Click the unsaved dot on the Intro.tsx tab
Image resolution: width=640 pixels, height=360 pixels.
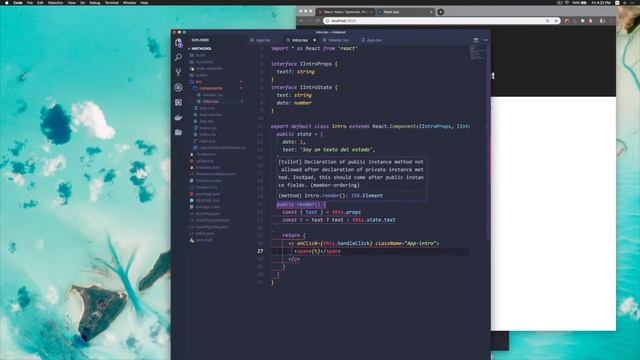pos(314,40)
